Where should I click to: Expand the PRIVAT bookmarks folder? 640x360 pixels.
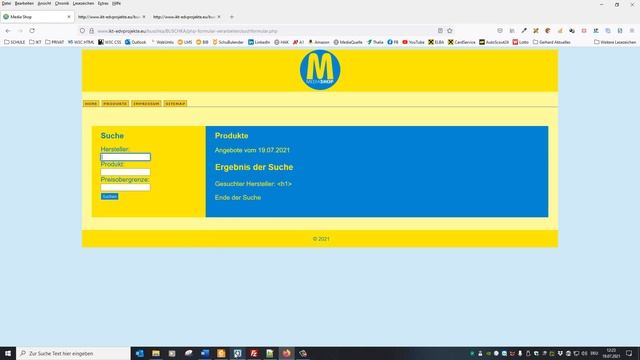[x=54, y=42]
